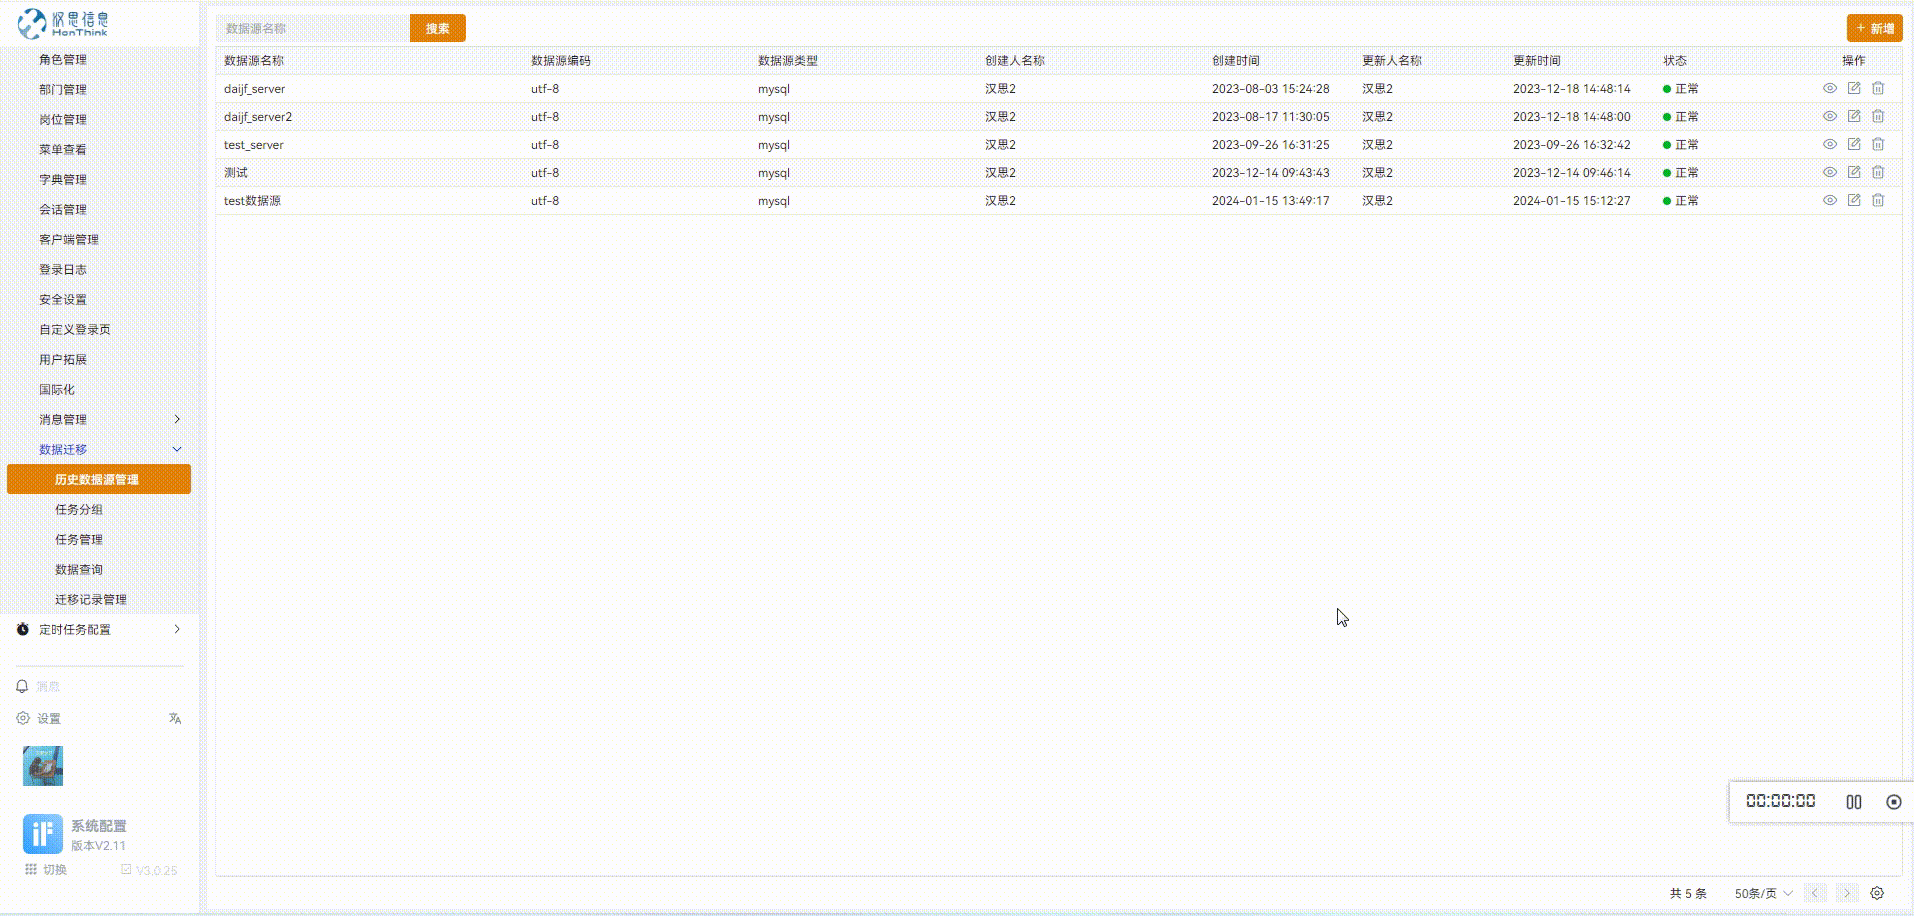The height and width of the screenshot is (916, 1914).
Task: Edit the daijf_server data source row
Action: click(x=1853, y=88)
